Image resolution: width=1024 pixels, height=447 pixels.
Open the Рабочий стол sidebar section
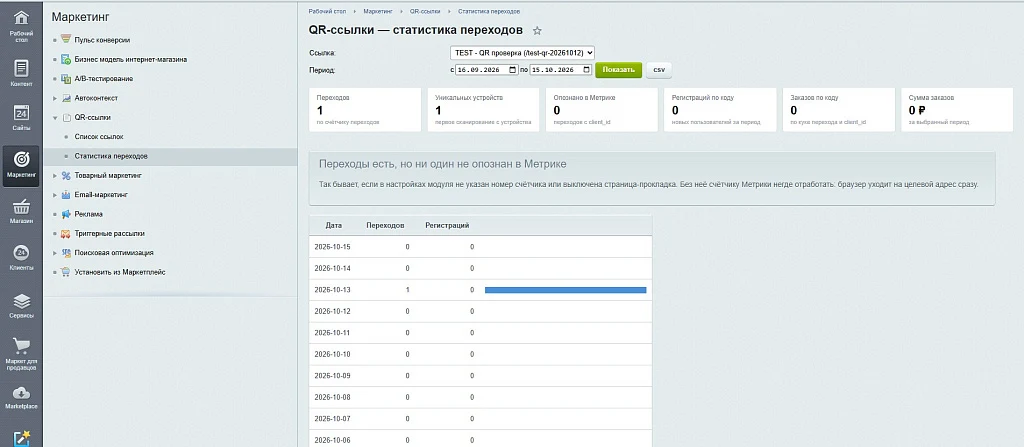coord(22,26)
